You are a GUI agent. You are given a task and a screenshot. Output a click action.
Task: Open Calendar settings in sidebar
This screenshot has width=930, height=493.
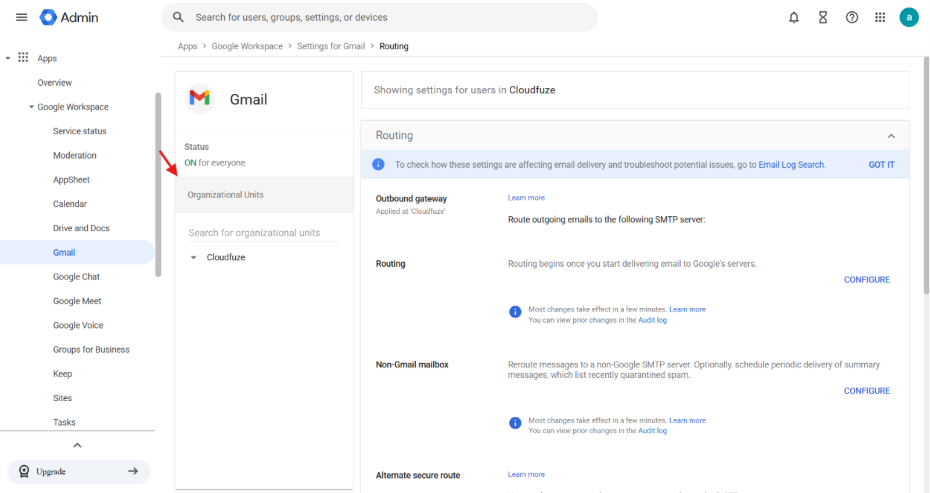(x=69, y=204)
